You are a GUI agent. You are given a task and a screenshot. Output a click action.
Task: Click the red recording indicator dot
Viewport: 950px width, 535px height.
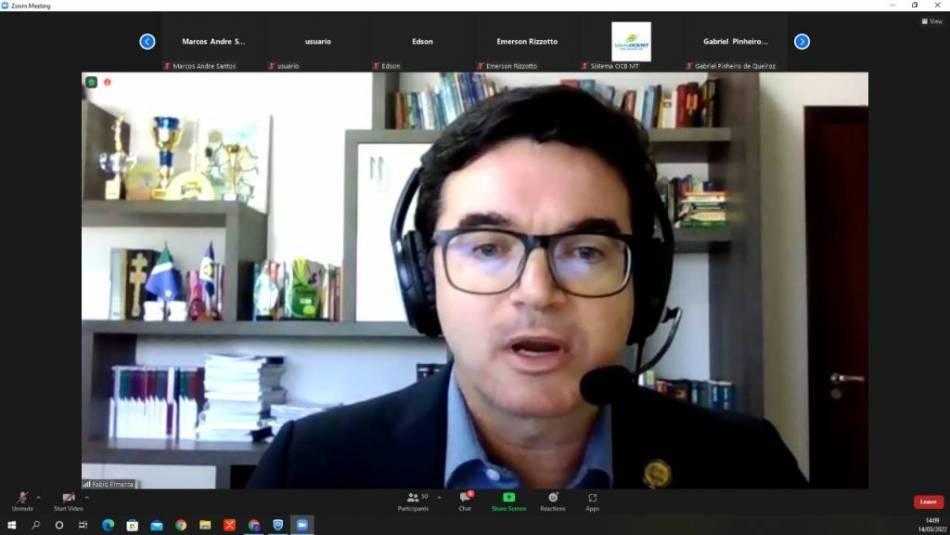pos(107,82)
